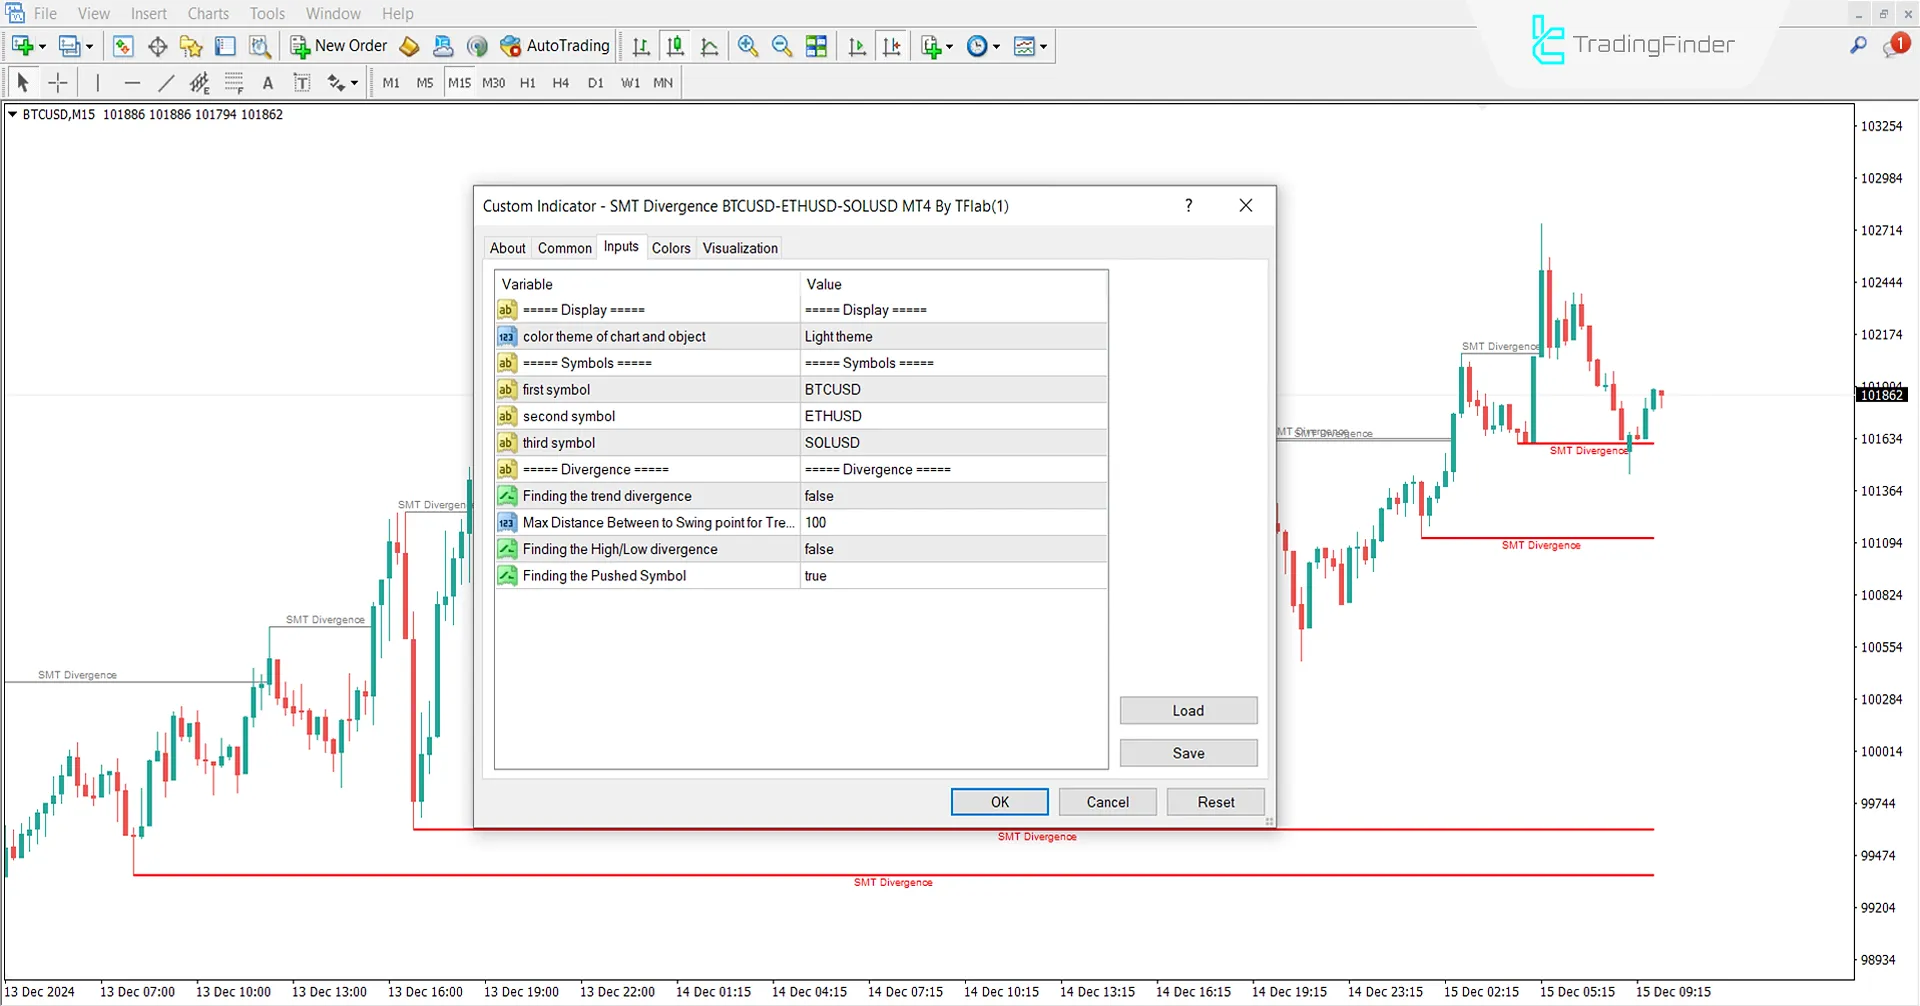Switch chart timeframe to H4

(560, 83)
